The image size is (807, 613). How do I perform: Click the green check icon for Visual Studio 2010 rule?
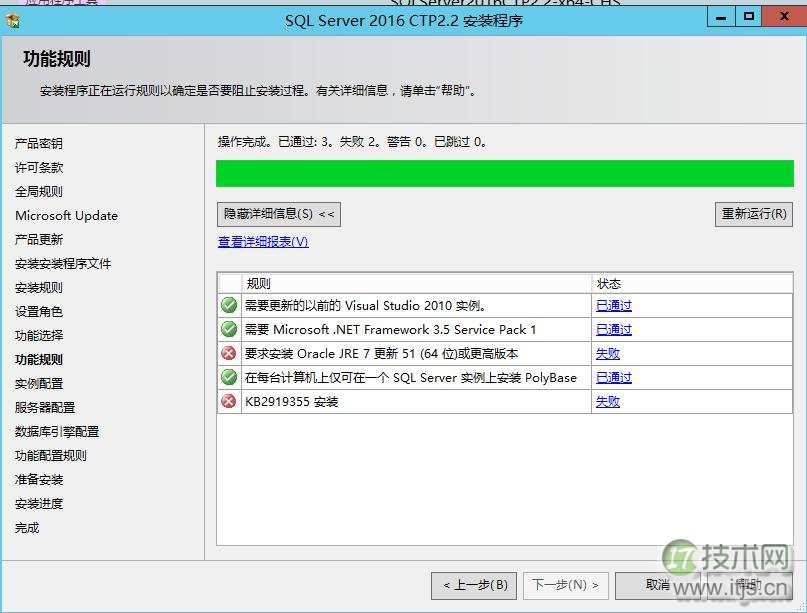coord(229,305)
